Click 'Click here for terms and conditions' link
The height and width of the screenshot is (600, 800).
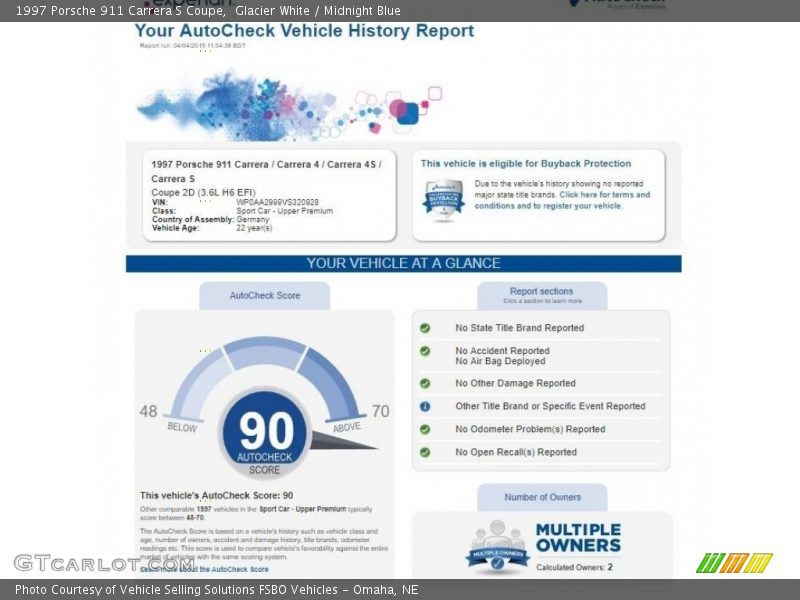point(563,200)
